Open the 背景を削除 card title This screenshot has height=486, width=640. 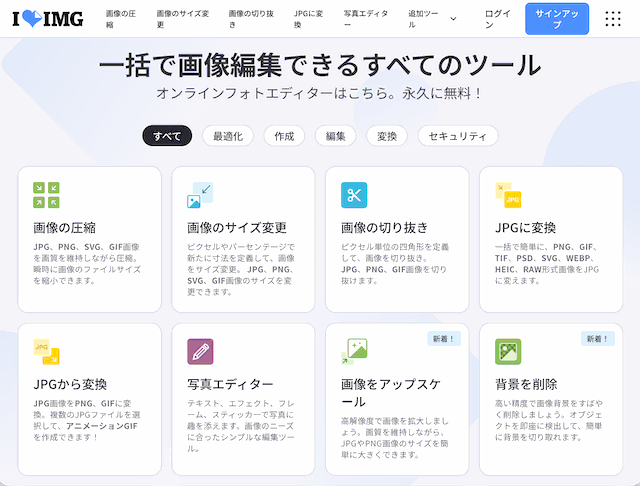pos(526,384)
